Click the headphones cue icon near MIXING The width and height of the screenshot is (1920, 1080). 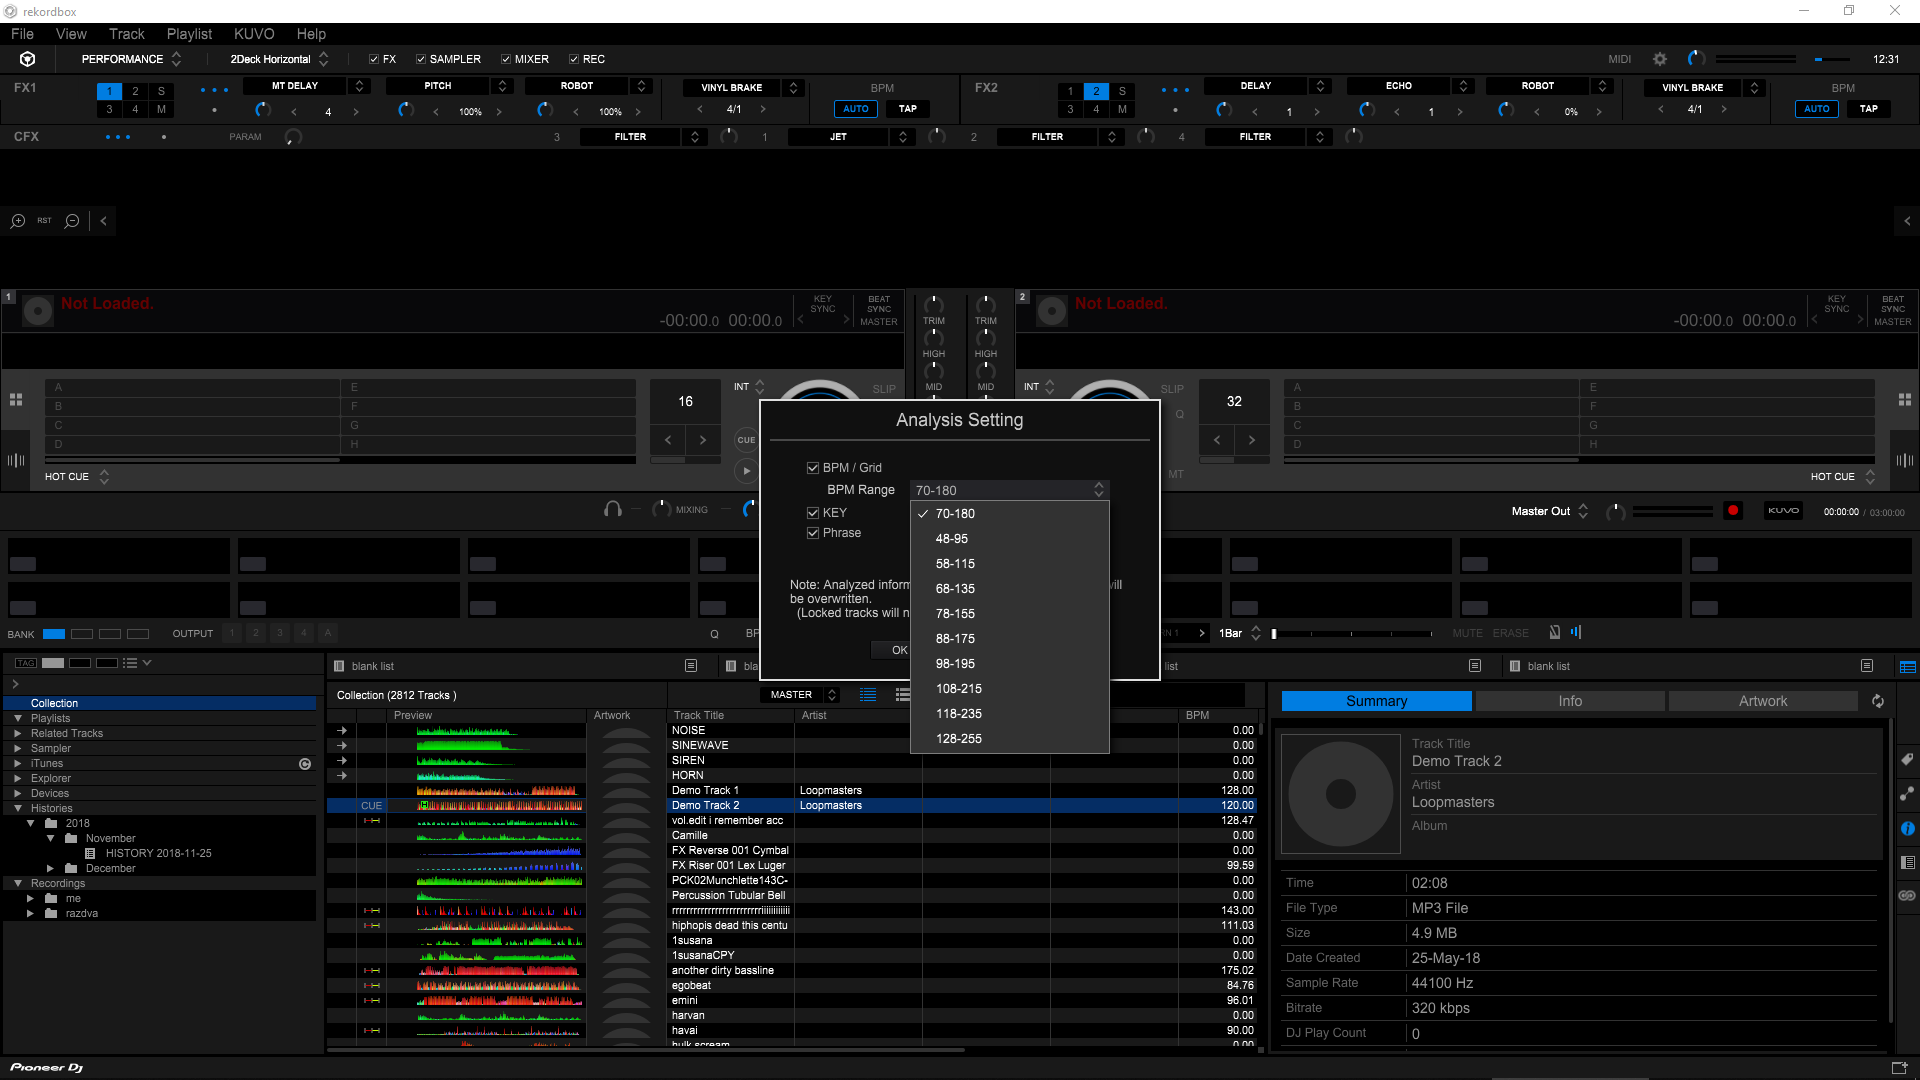(612, 509)
